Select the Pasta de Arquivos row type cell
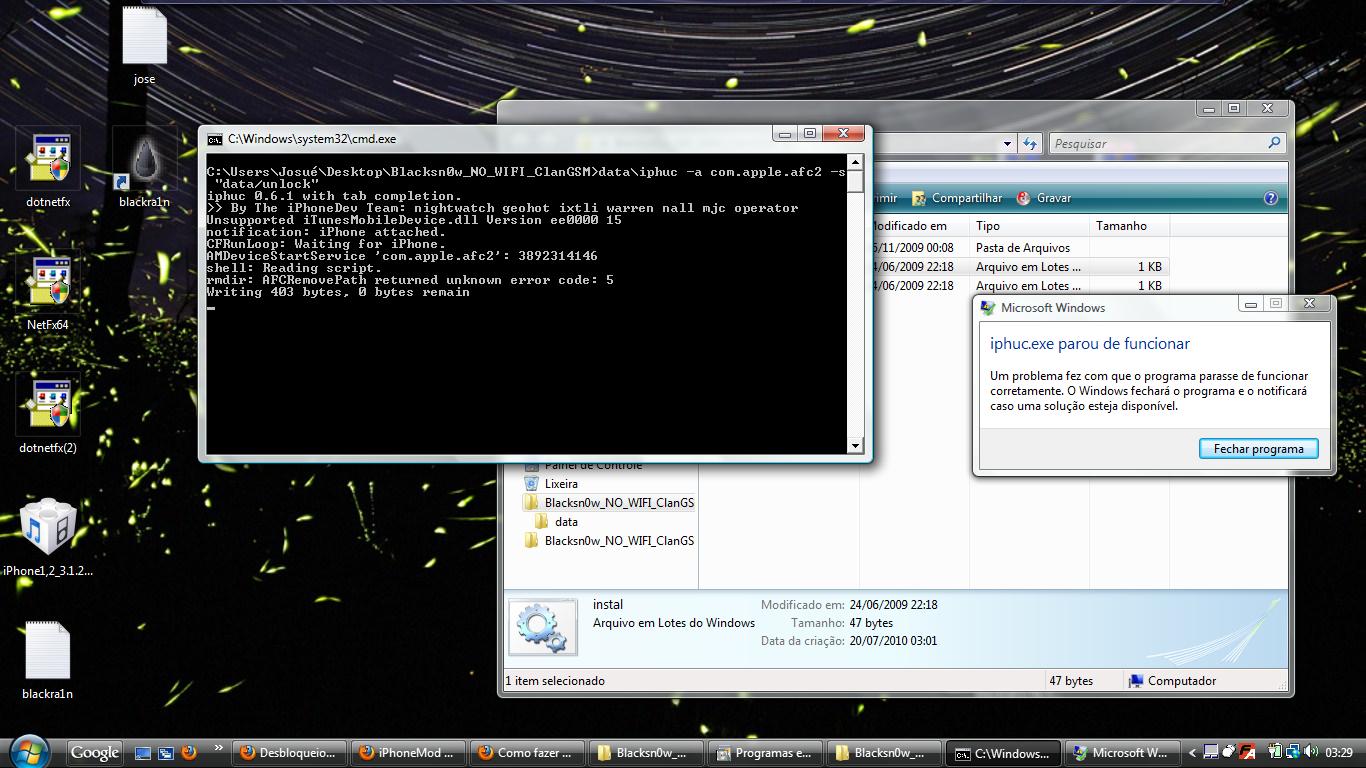The image size is (1366, 768). pos(1023,248)
